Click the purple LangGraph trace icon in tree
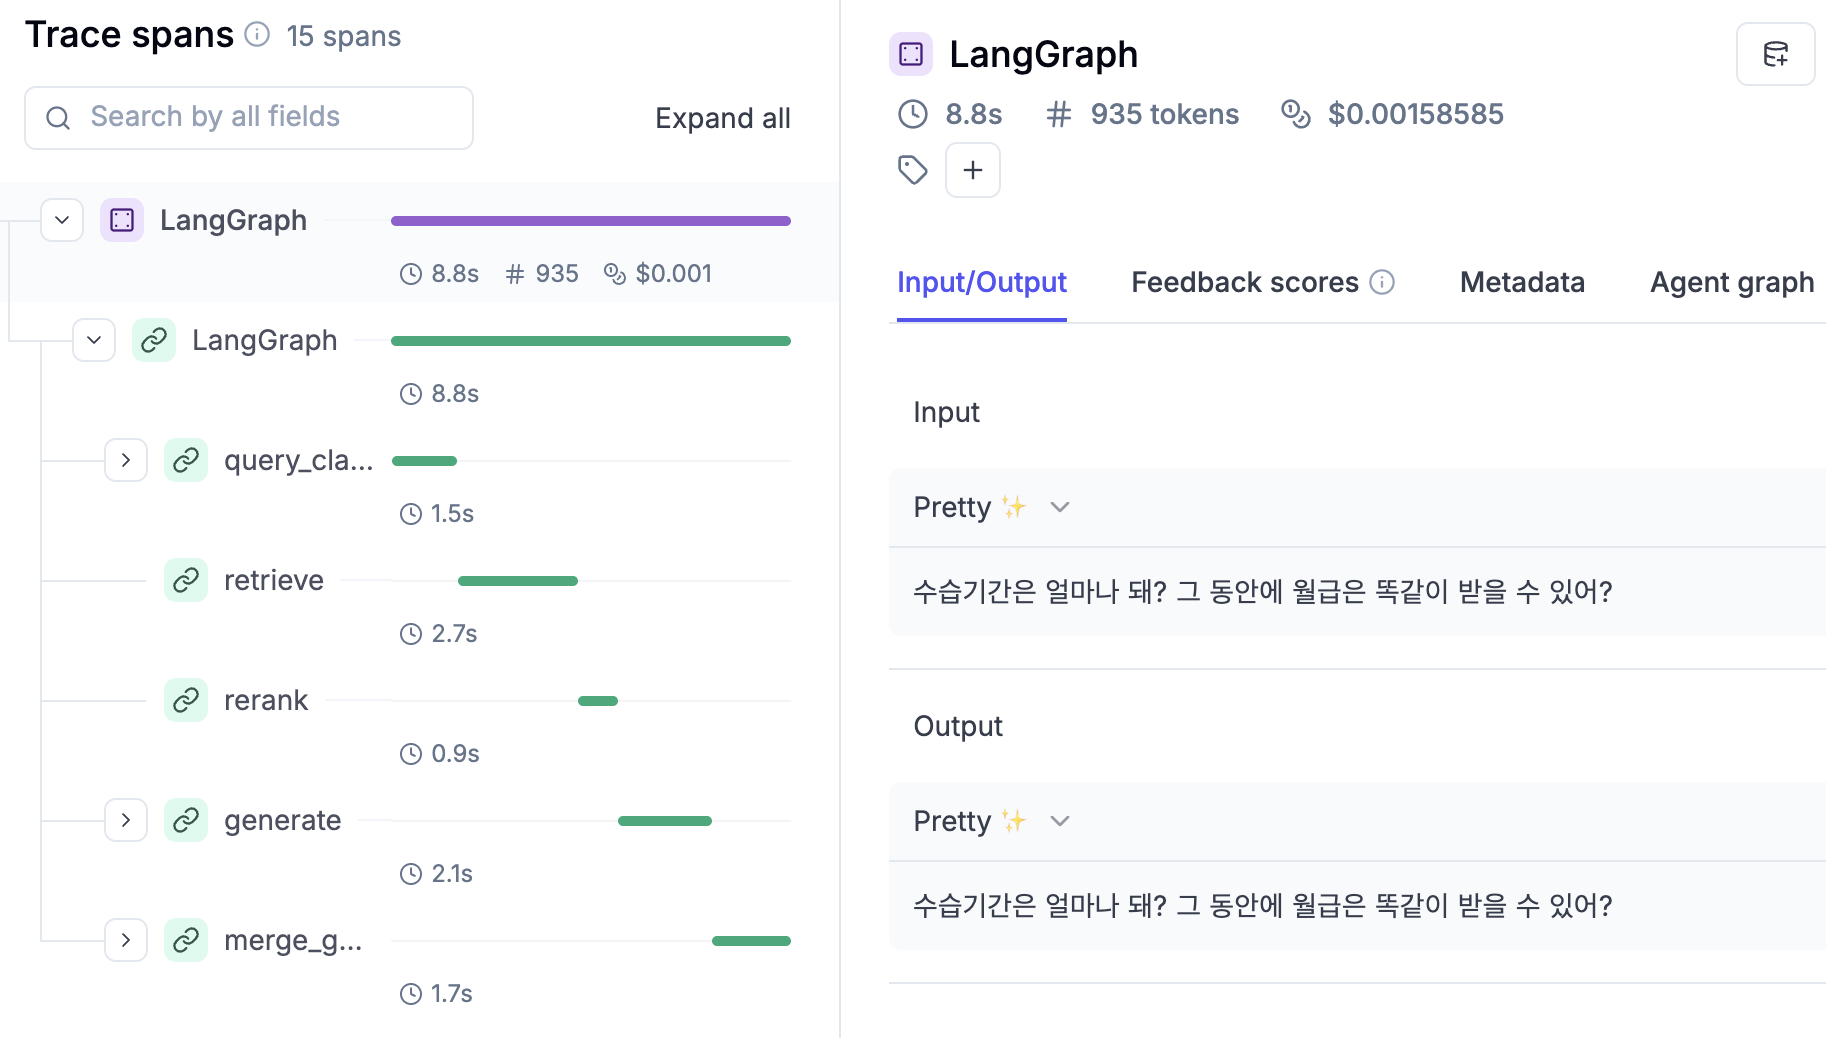This screenshot has width=1826, height=1038. pyautogui.click(x=122, y=220)
